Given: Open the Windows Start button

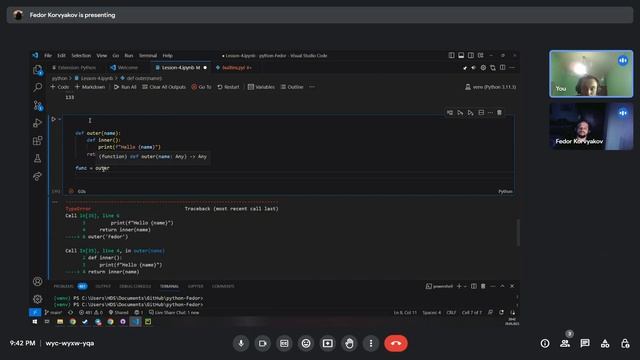Looking at the screenshot, I should [x=35, y=322].
